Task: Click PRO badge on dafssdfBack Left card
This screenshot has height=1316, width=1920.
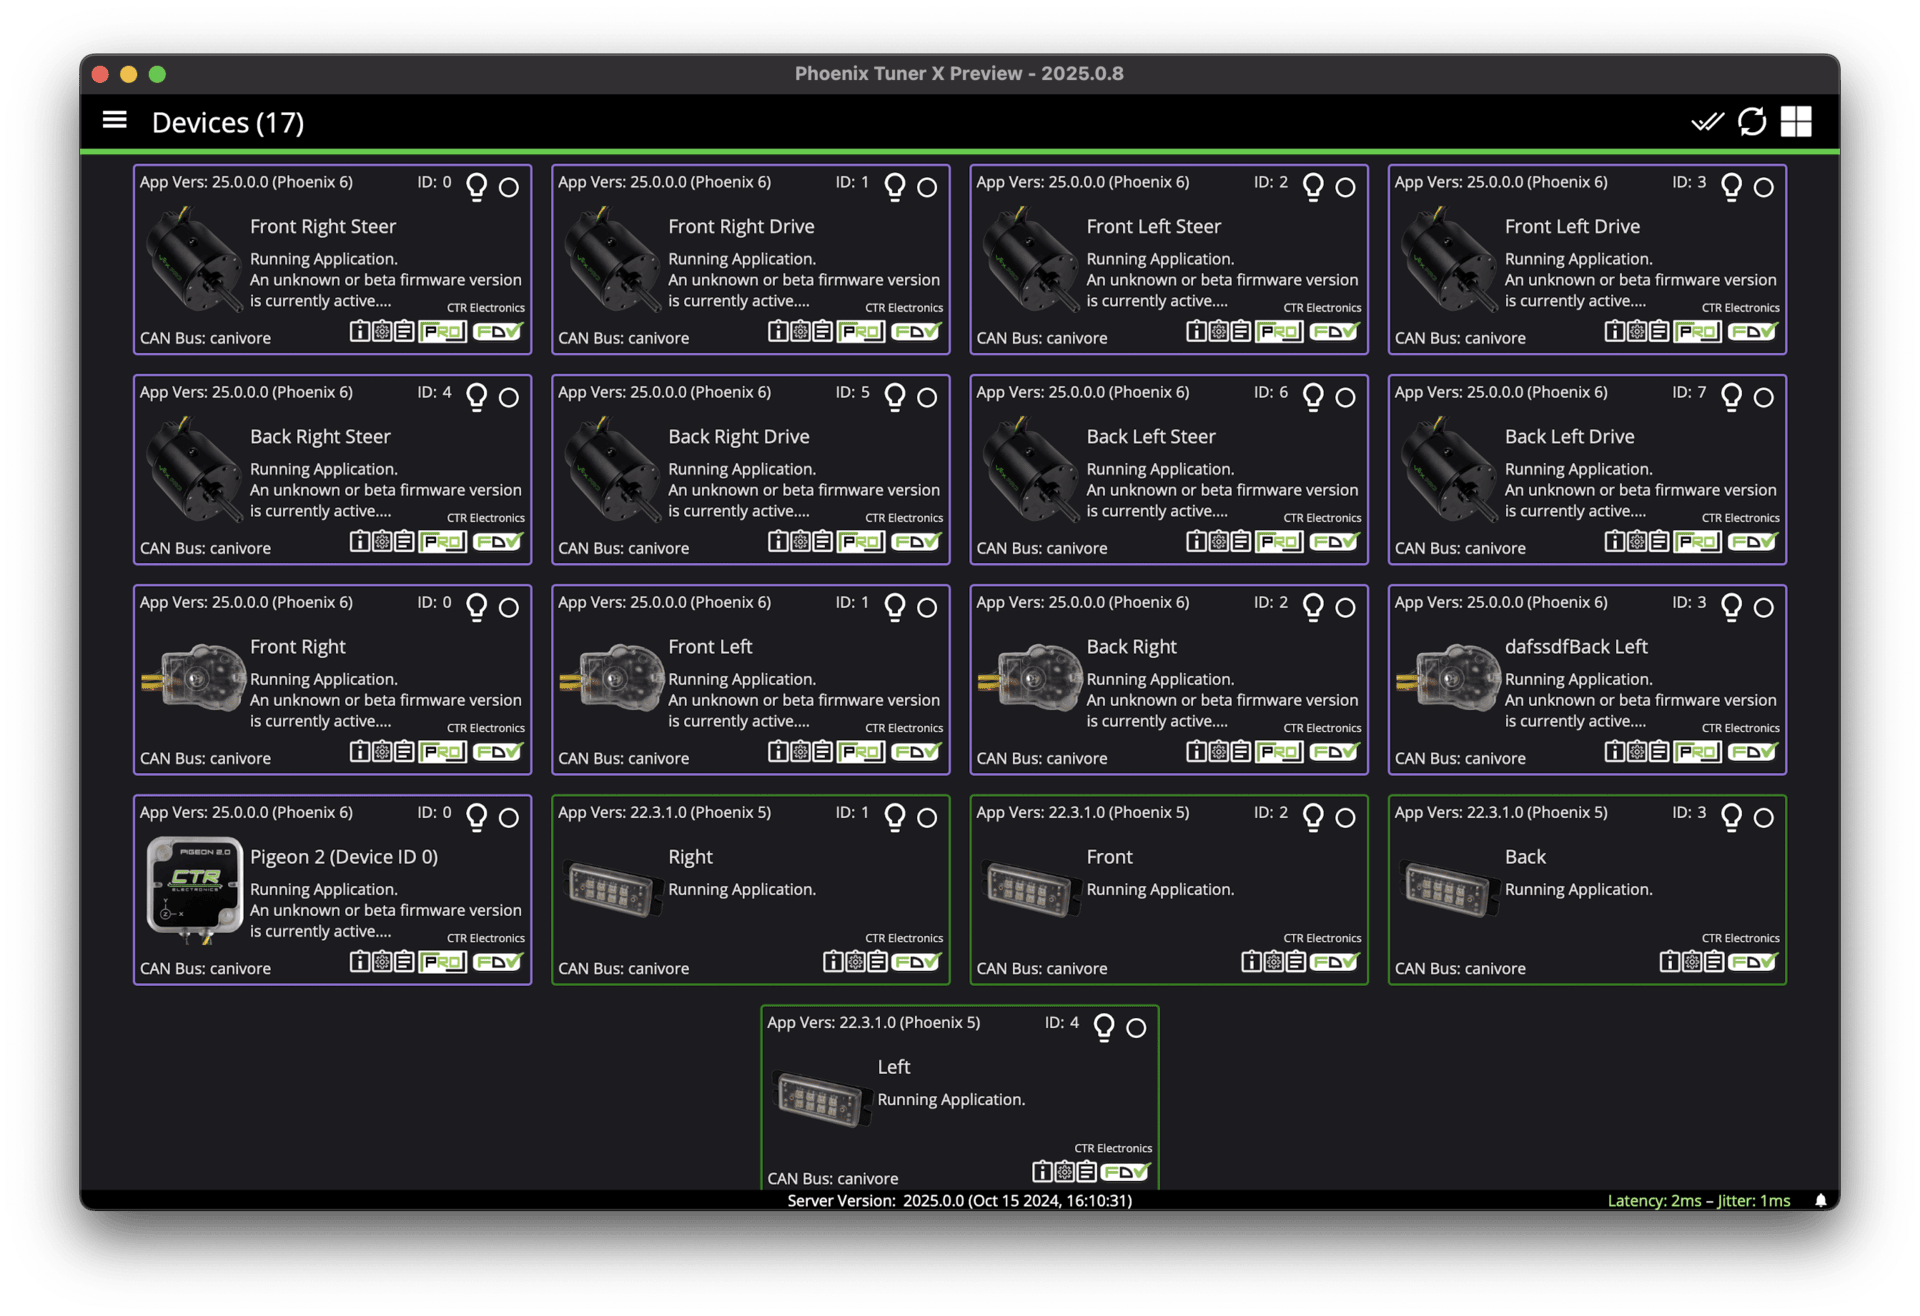Action: pyautogui.click(x=1697, y=751)
